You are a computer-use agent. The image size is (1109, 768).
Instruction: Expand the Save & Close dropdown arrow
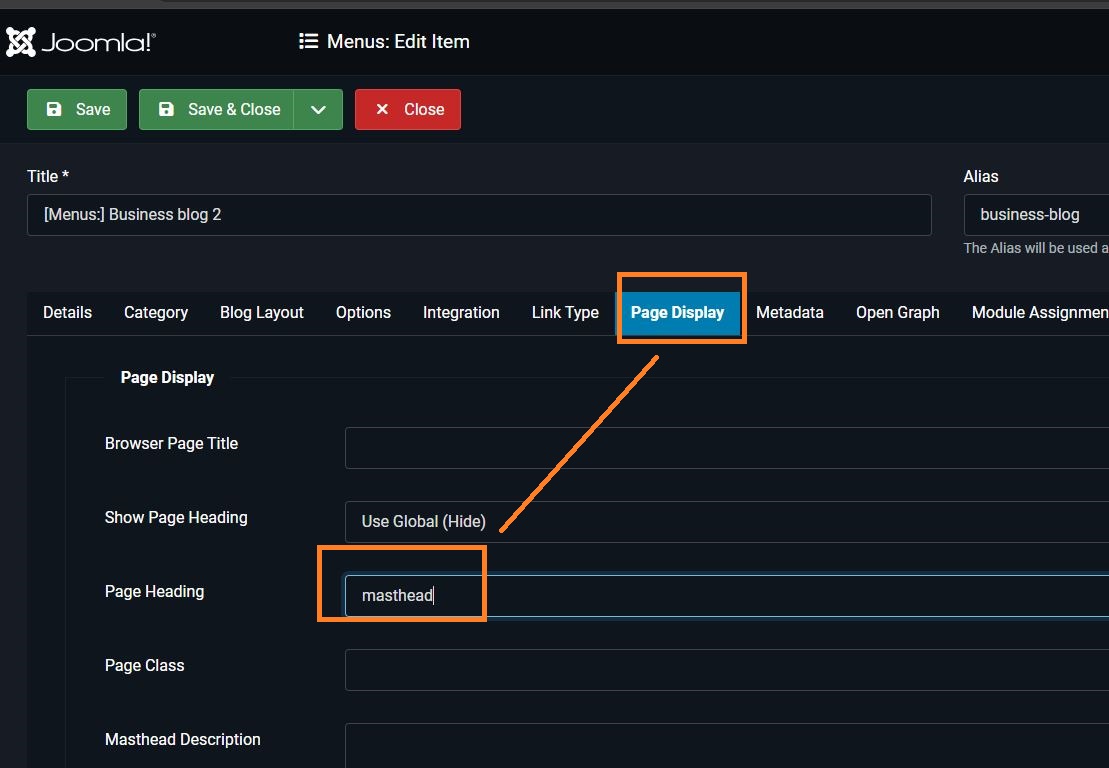[318, 110]
